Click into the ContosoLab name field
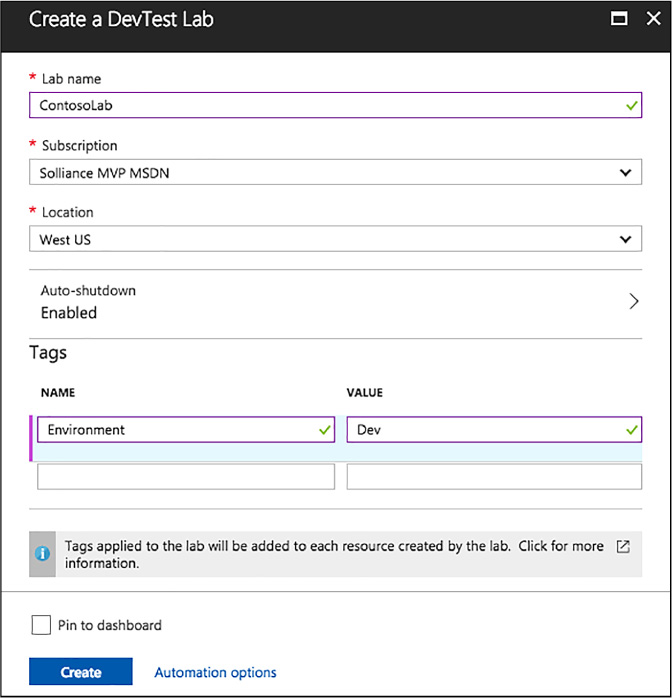 coord(336,105)
